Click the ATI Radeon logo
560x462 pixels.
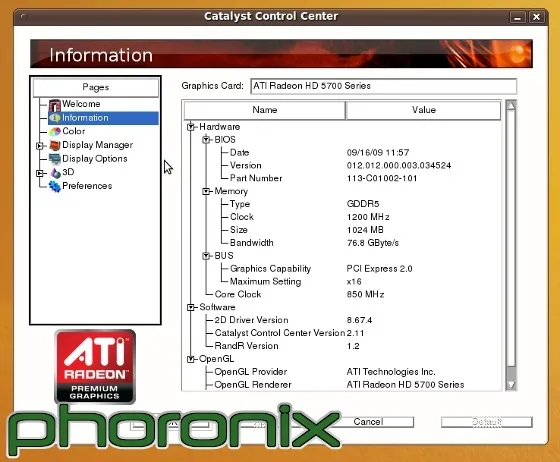(95, 366)
